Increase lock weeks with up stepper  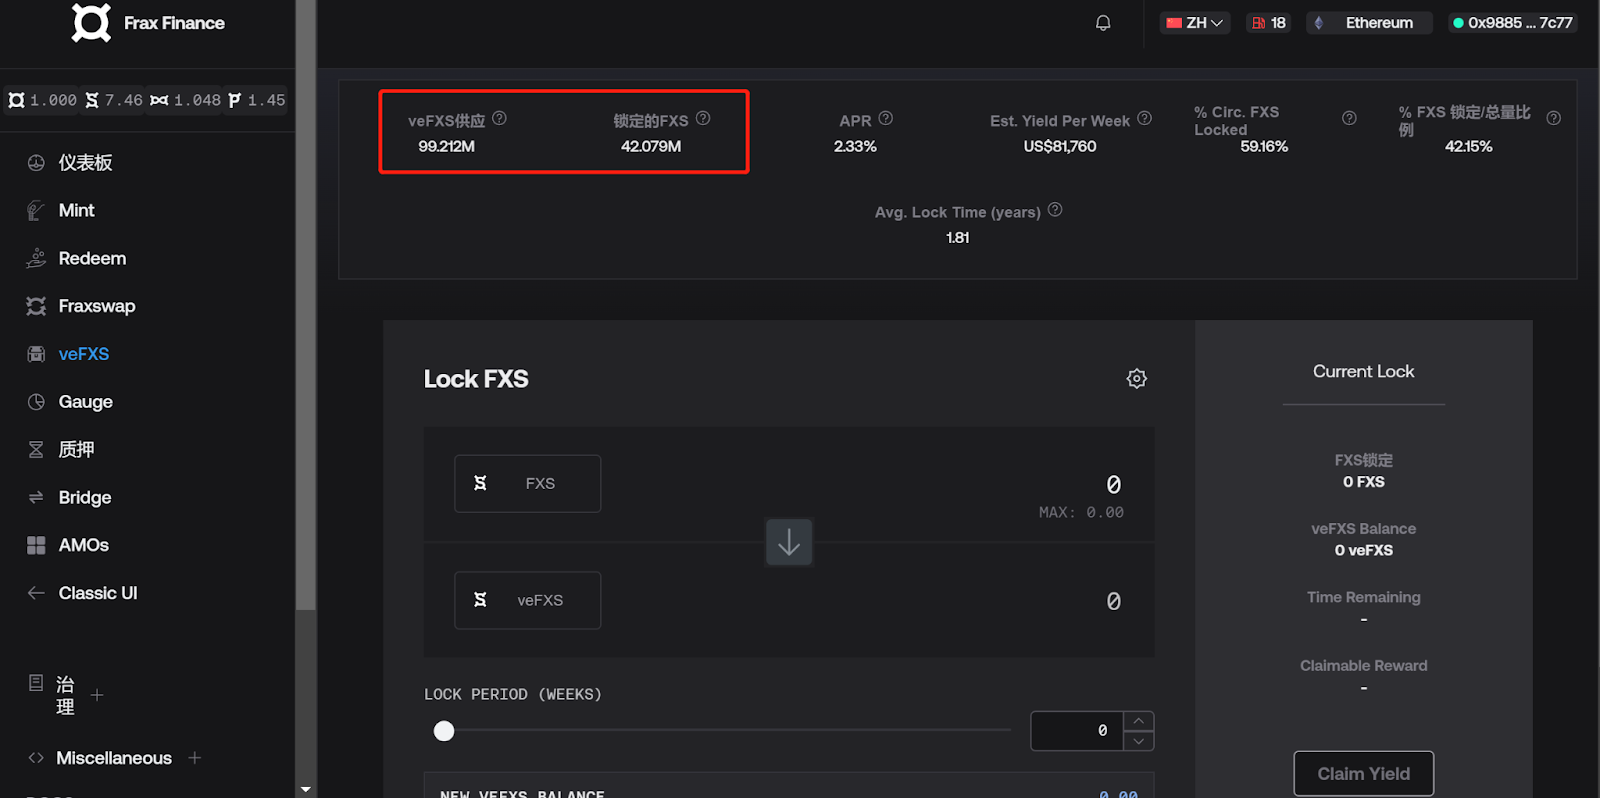[1139, 721]
